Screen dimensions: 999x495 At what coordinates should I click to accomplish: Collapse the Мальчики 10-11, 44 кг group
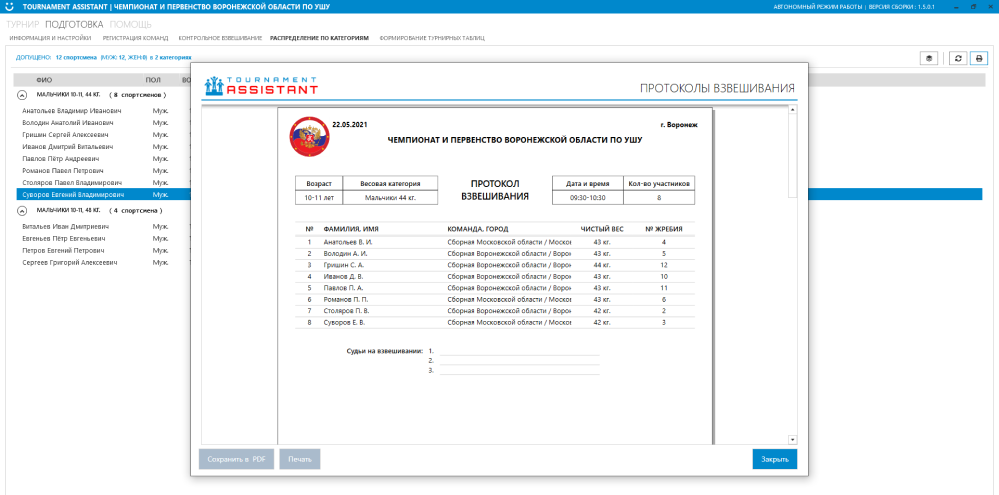point(22,94)
